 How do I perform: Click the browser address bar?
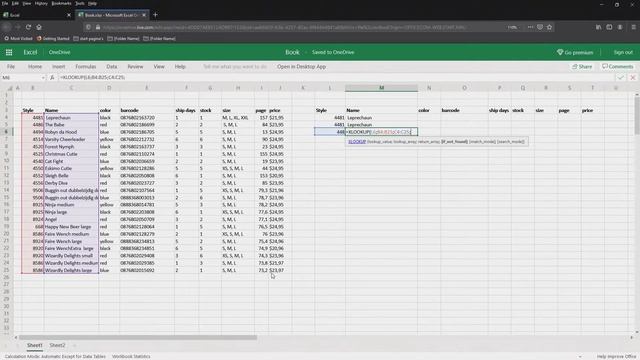(302, 27)
